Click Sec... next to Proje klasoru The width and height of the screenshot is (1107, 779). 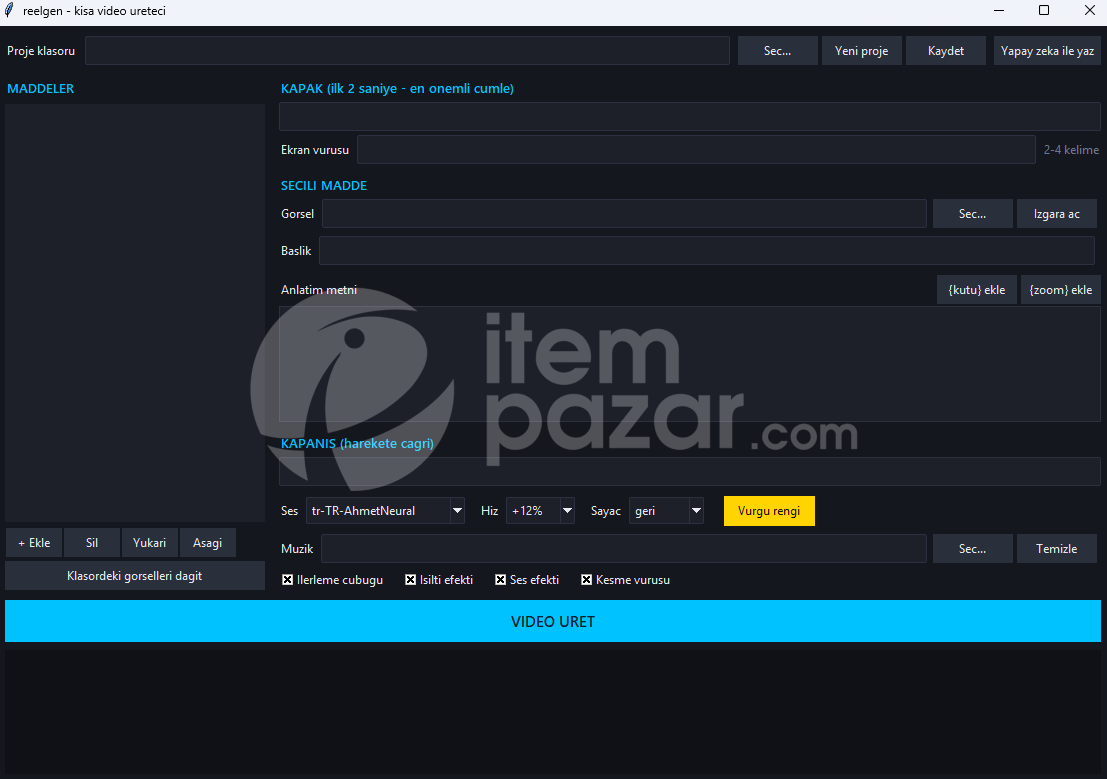(x=777, y=51)
